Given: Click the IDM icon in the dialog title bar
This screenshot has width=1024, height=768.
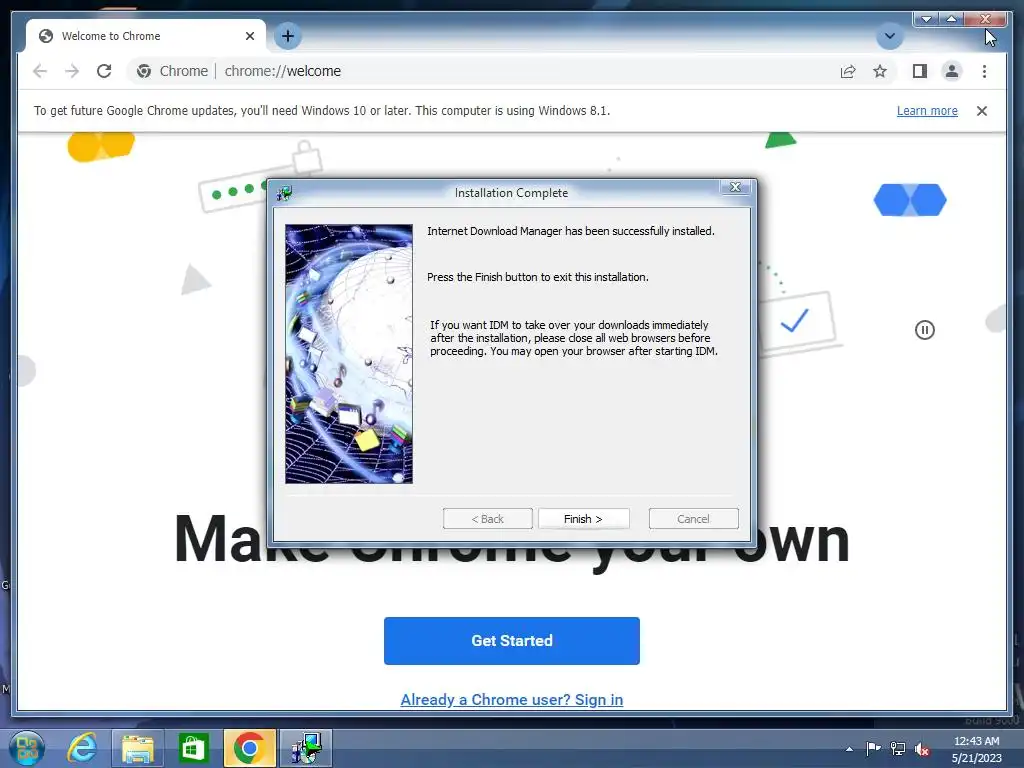Looking at the screenshot, I should click(284, 193).
